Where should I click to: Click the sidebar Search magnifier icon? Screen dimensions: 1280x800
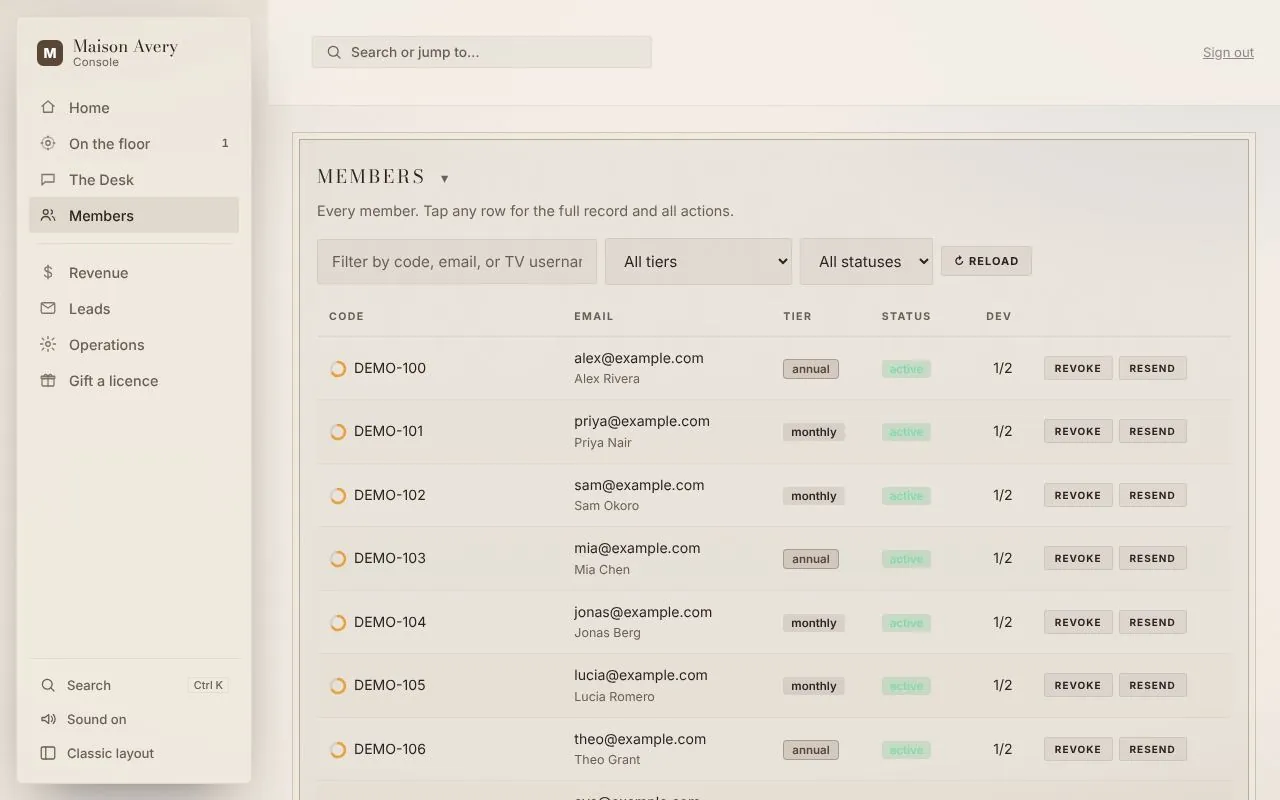pos(48,685)
